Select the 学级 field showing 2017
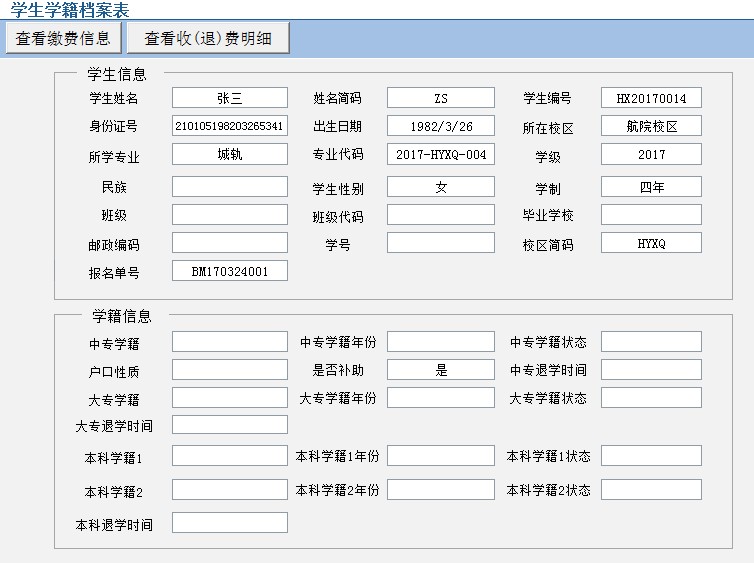Image resolution: width=754 pixels, height=563 pixels. click(x=651, y=154)
